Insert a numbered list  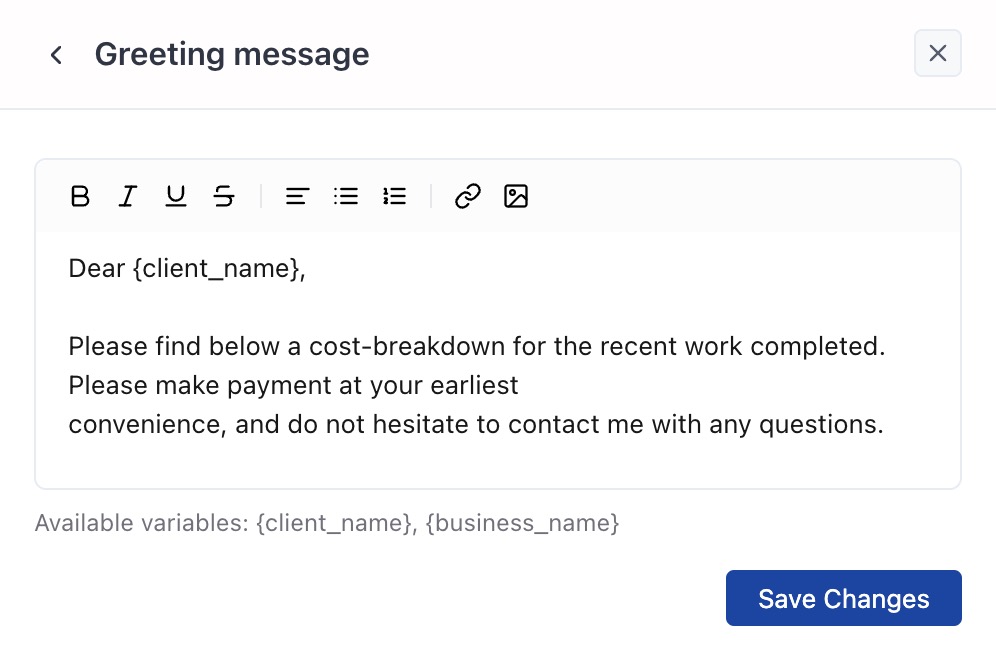(x=394, y=196)
